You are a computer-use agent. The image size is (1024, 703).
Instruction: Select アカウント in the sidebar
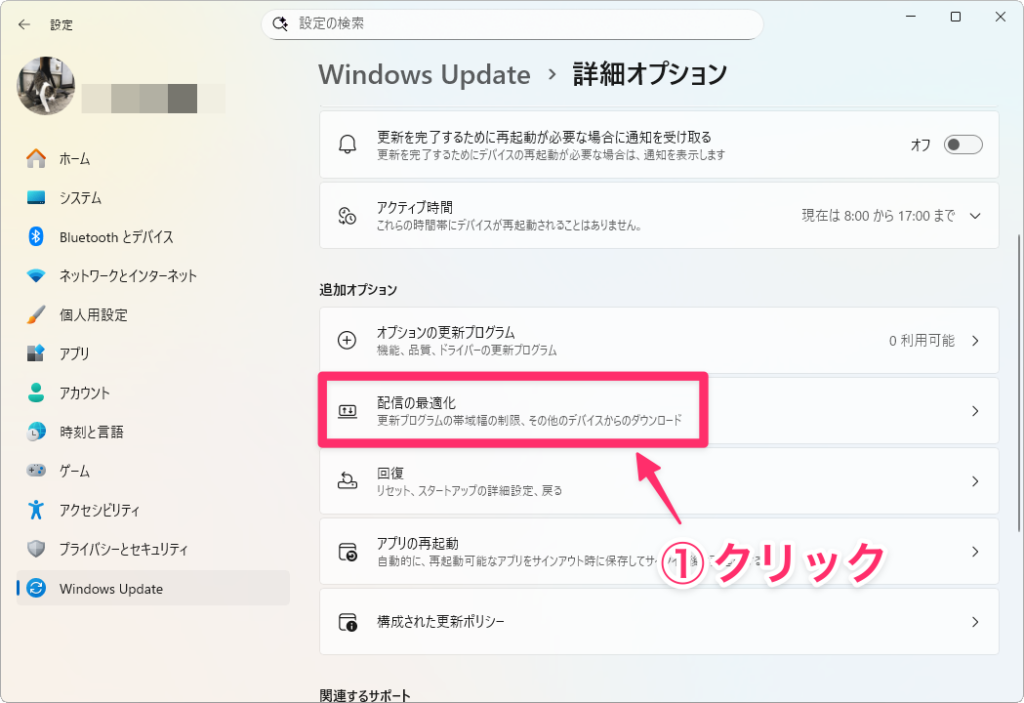(x=84, y=393)
